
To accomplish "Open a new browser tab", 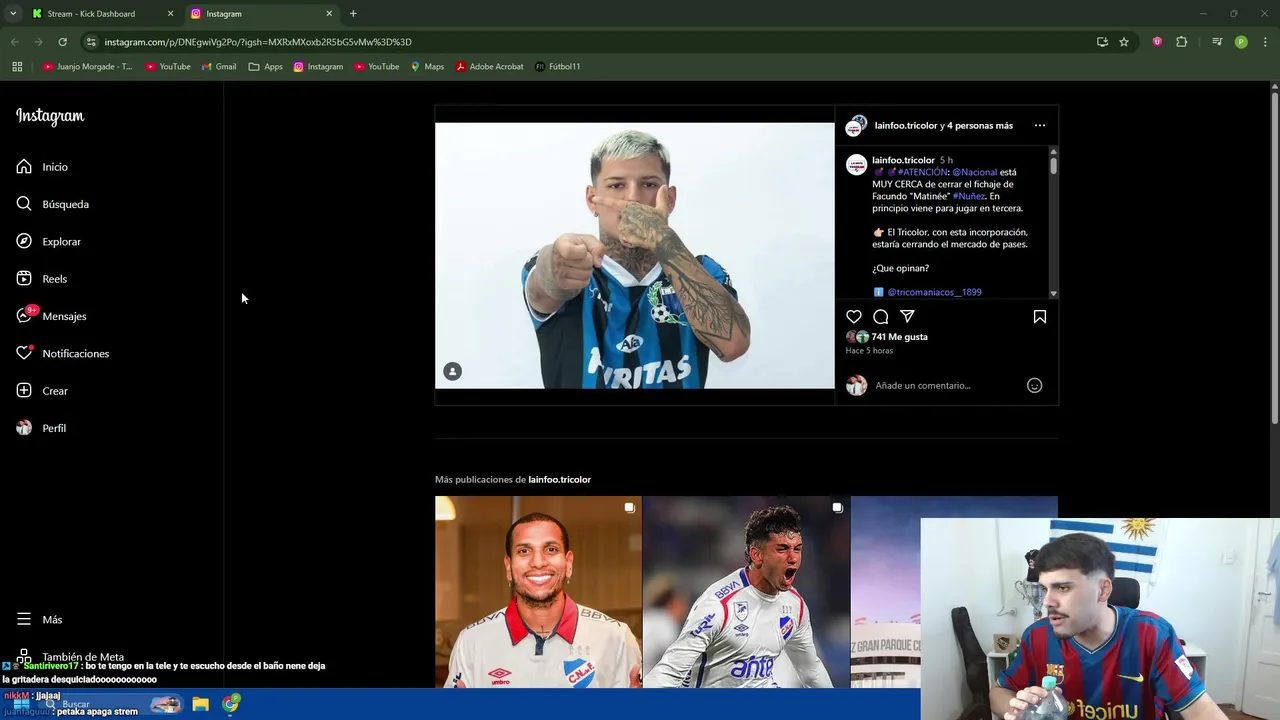I will (353, 14).
